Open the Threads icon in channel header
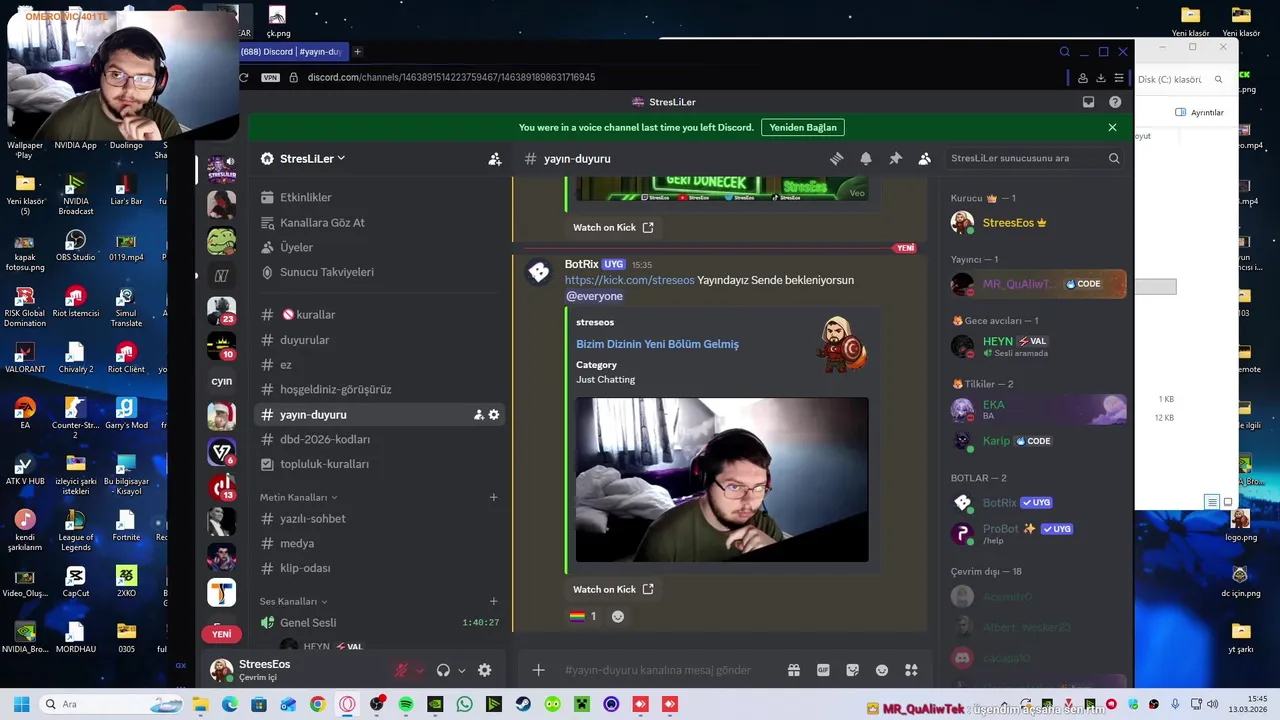The width and height of the screenshot is (1280, 720). click(x=836, y=159)
